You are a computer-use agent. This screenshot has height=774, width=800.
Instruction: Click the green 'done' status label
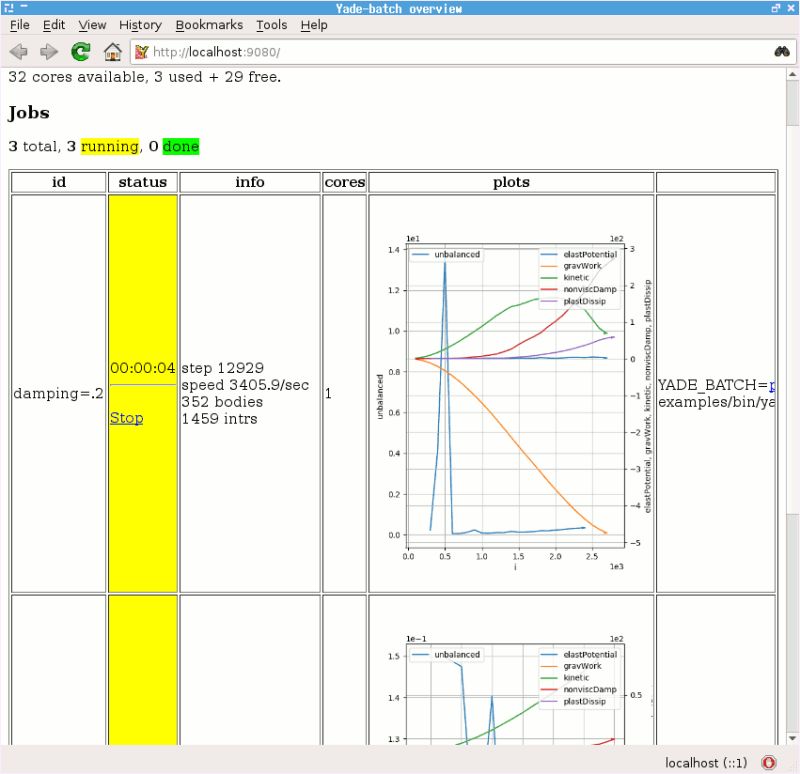[x=181, y=146]
